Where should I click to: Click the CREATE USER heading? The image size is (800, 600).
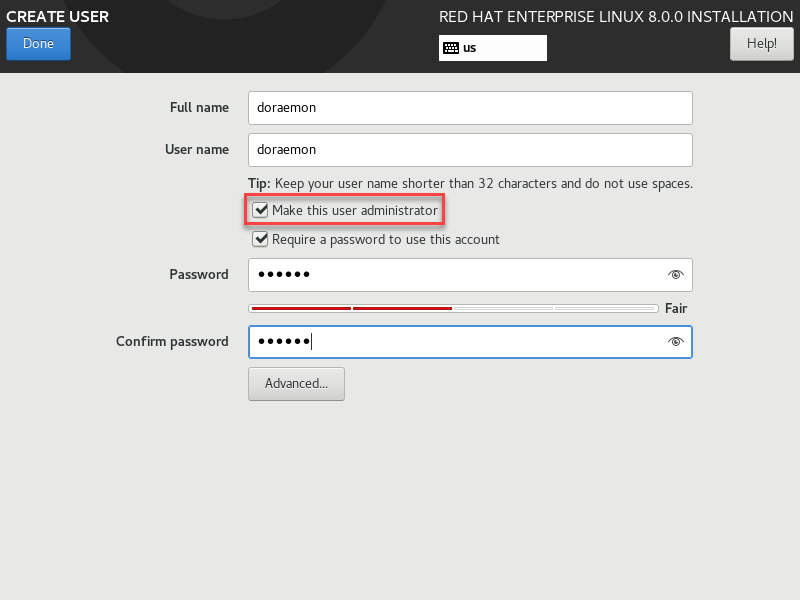pyautogui.click(x=57, y=16)
